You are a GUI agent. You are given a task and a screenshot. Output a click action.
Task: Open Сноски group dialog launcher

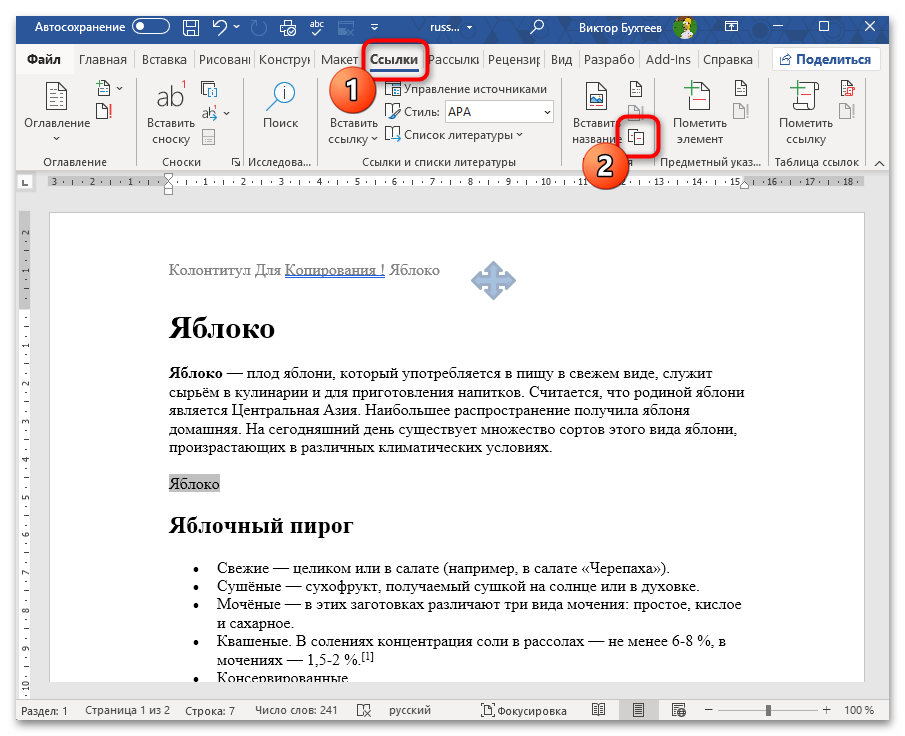point(235,162)
